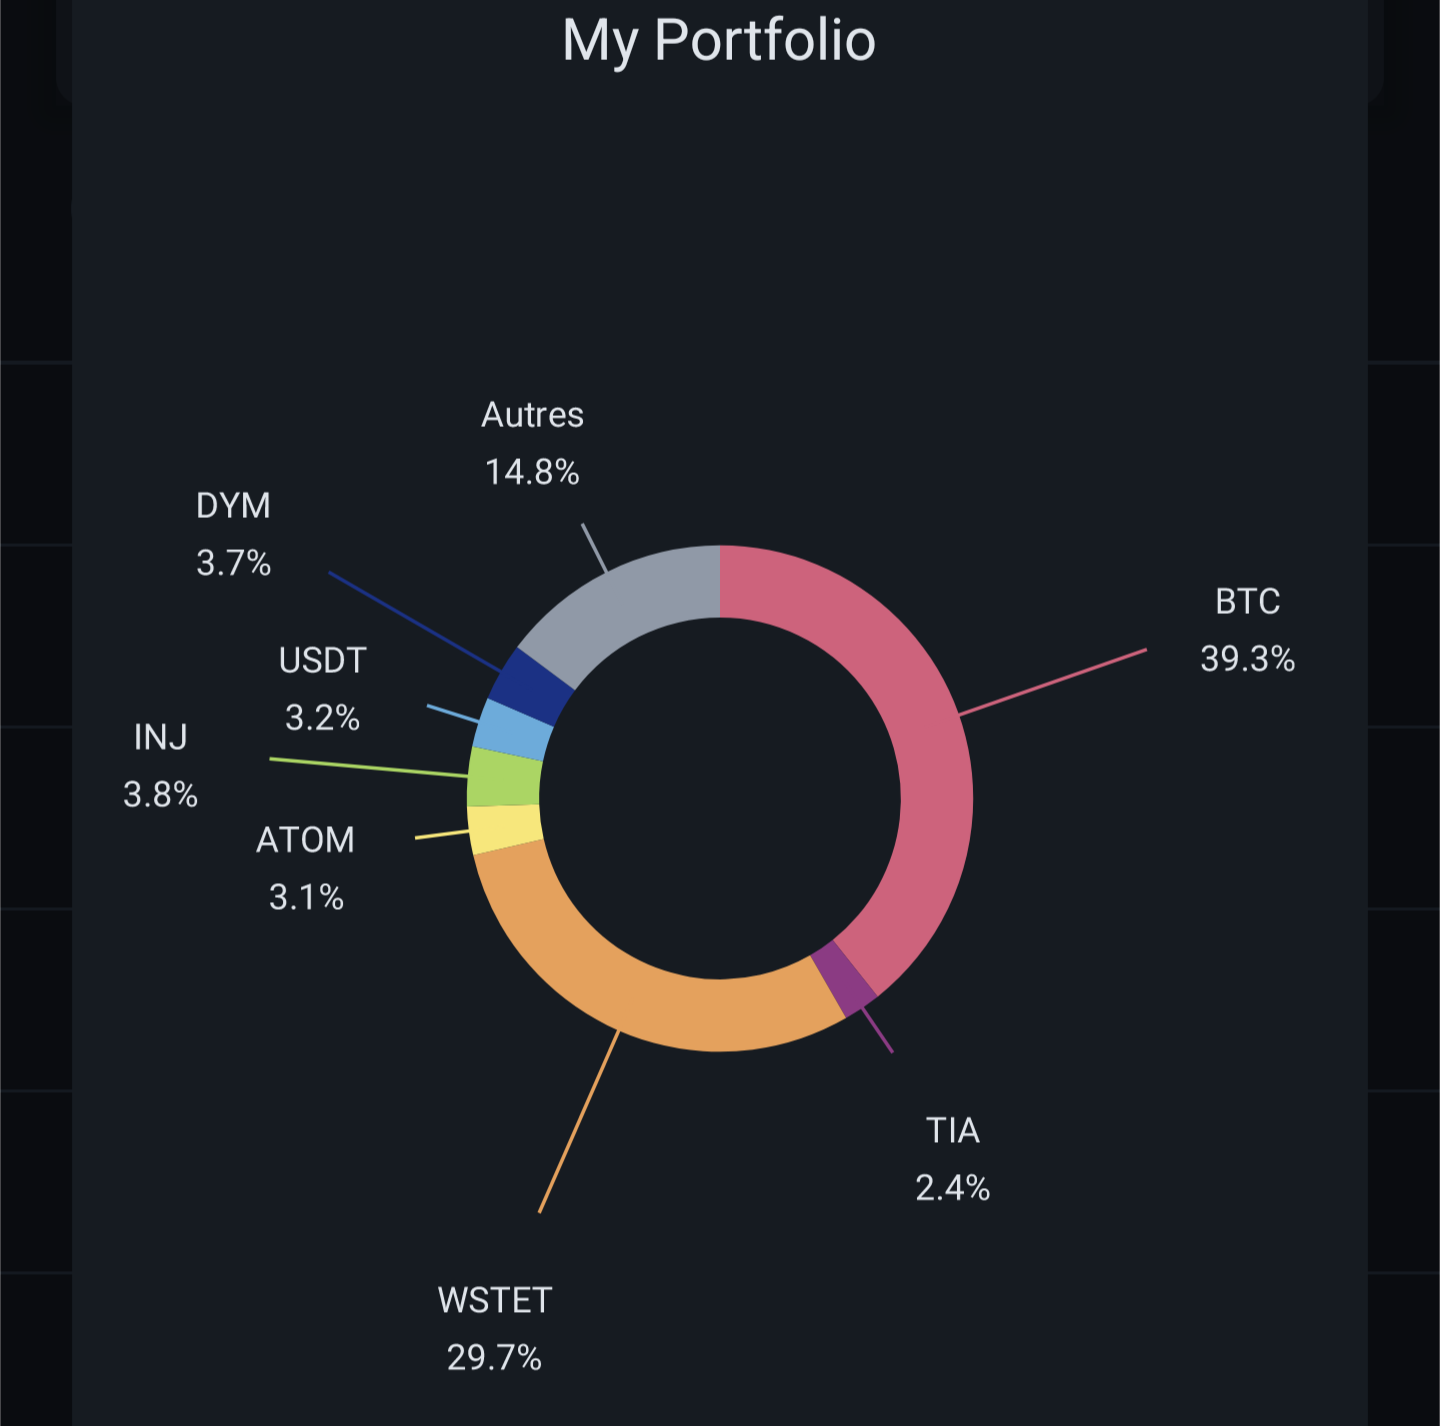Click the BTC 39.3% label
Screen dimensions: 1440x1426
(x=1247, y=630)
